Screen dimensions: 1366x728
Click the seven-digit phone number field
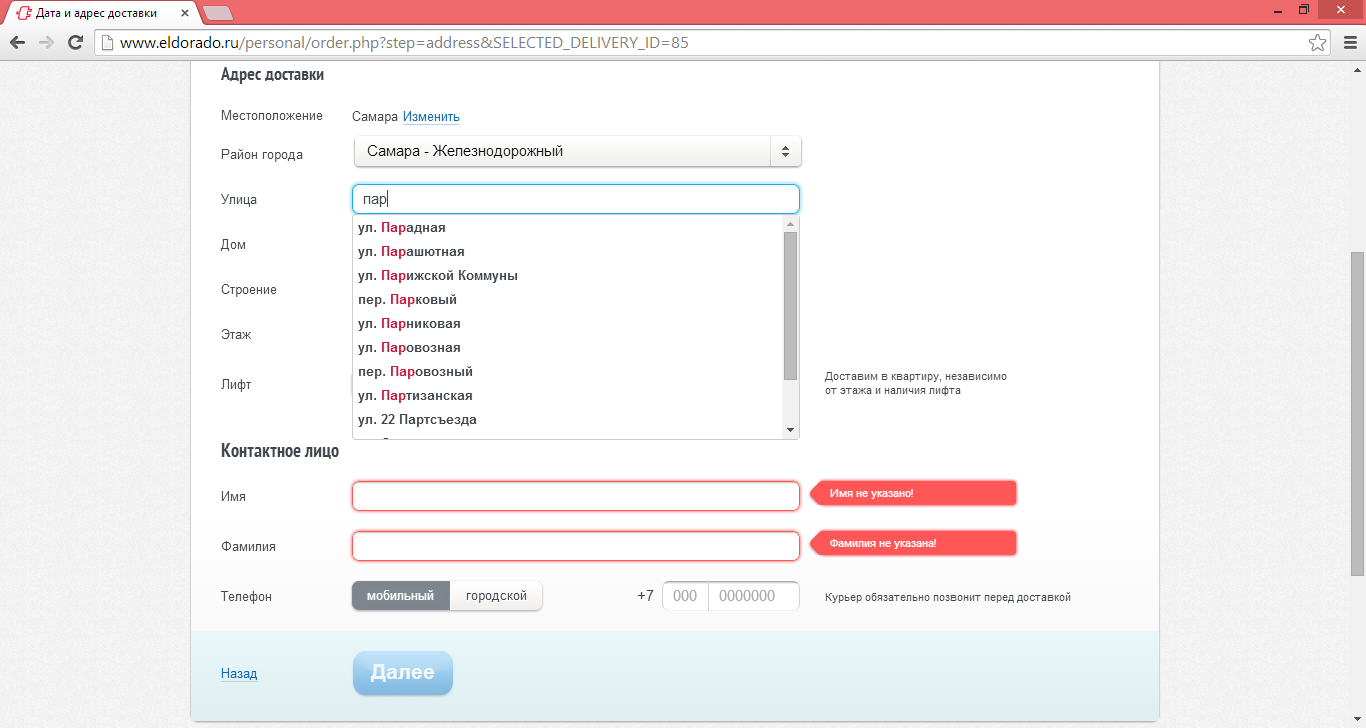(x=754, y=596)
